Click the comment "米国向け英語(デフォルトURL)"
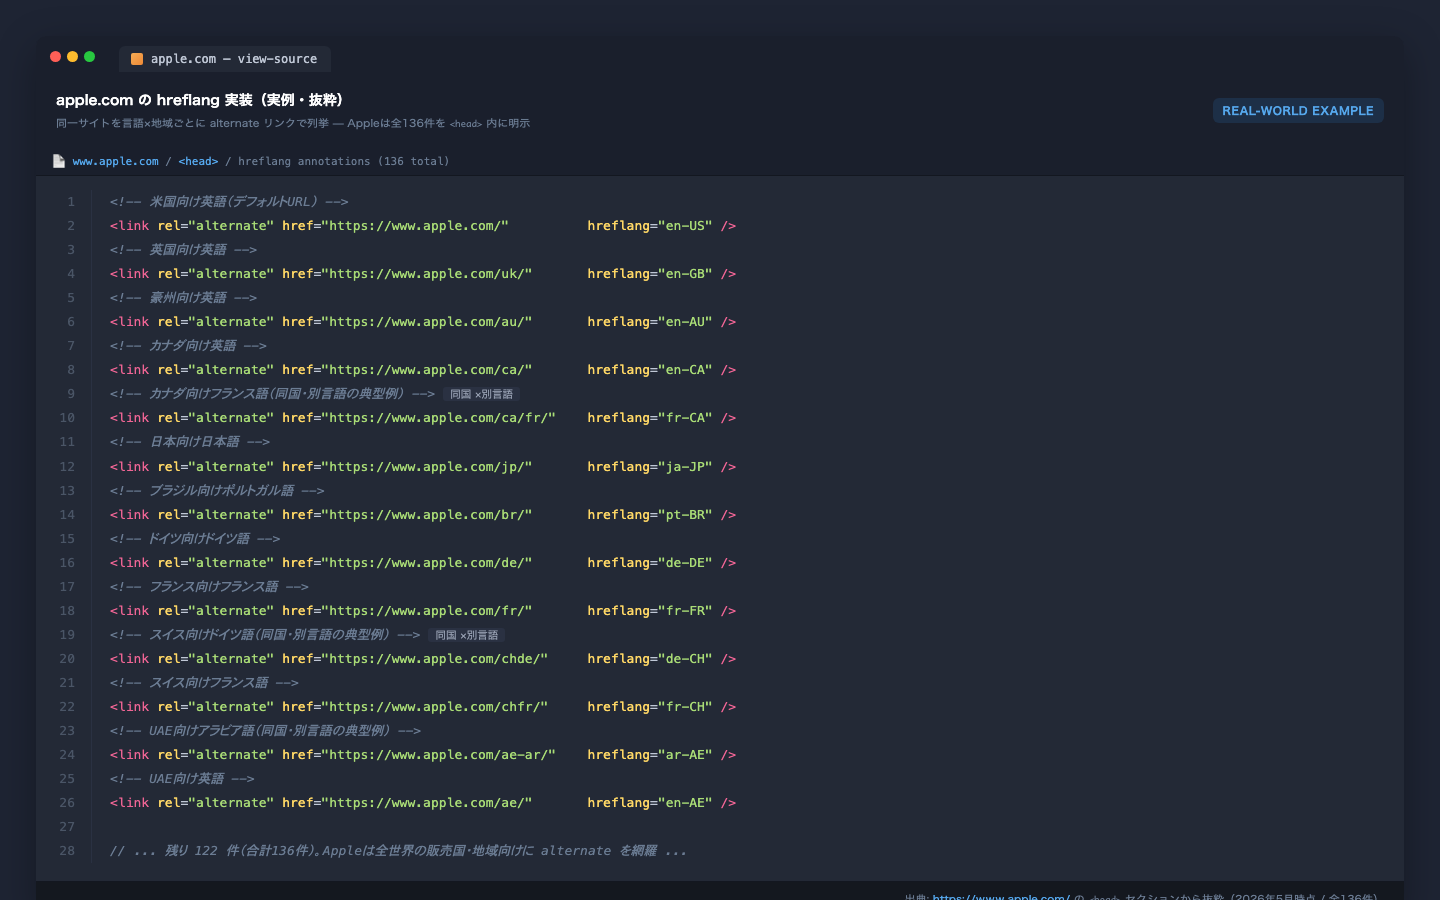The width and height of the screenshot is (1440, 900). pyautogui.click(x=229, y=202)
